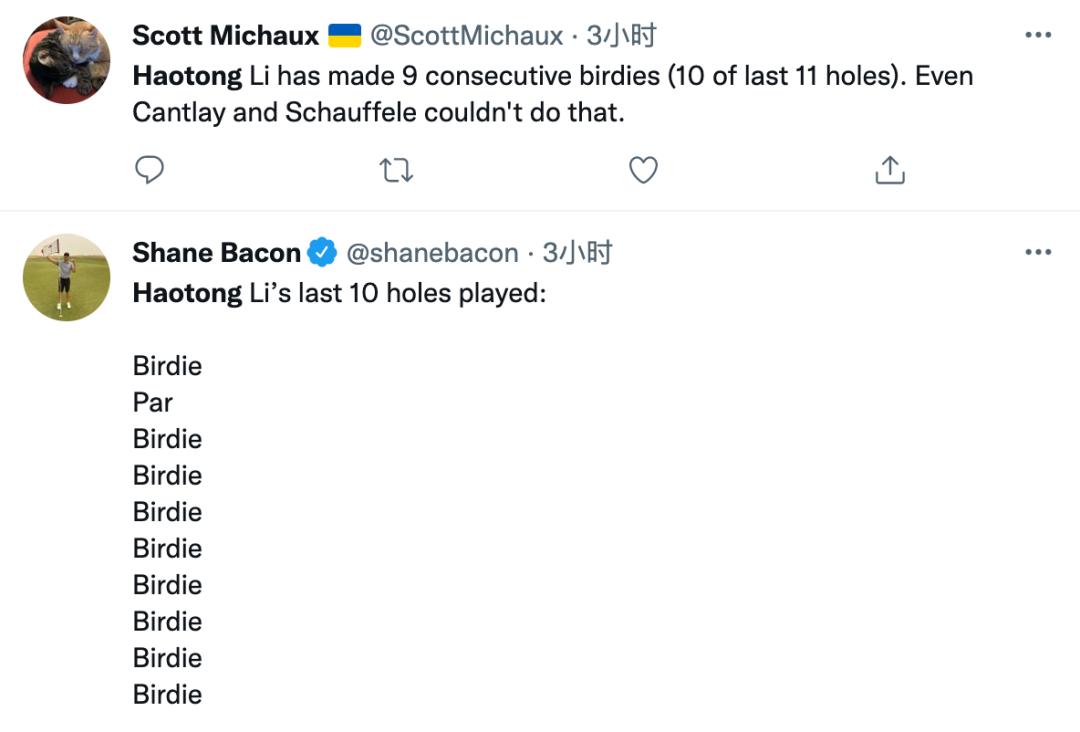
Task: Reply to Scott Michaux's tweet
Action: [149, 171]
